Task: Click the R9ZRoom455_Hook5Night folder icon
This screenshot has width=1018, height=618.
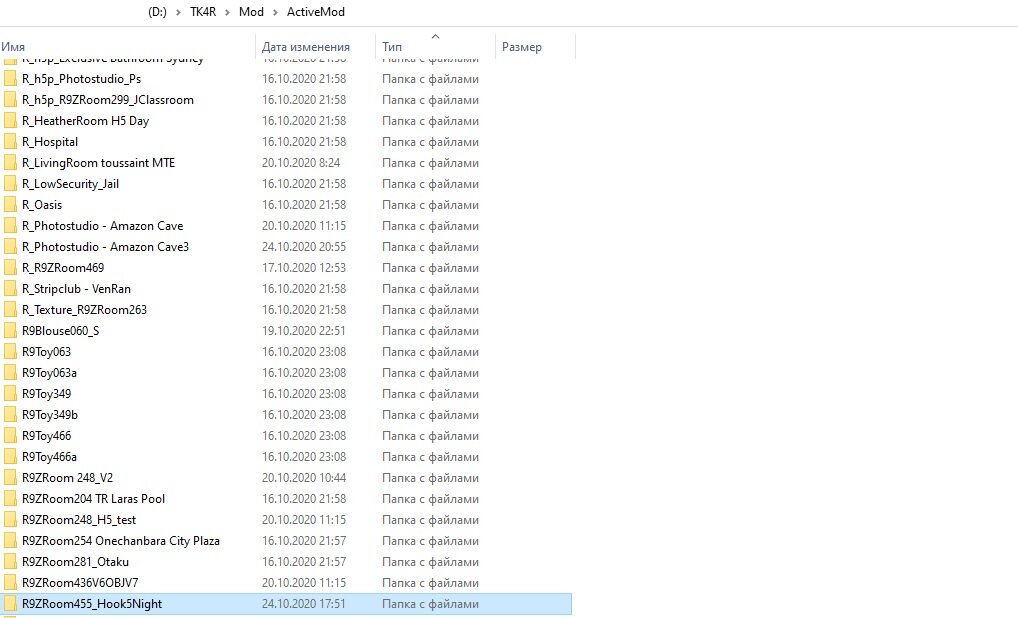Action: point(10,604)
